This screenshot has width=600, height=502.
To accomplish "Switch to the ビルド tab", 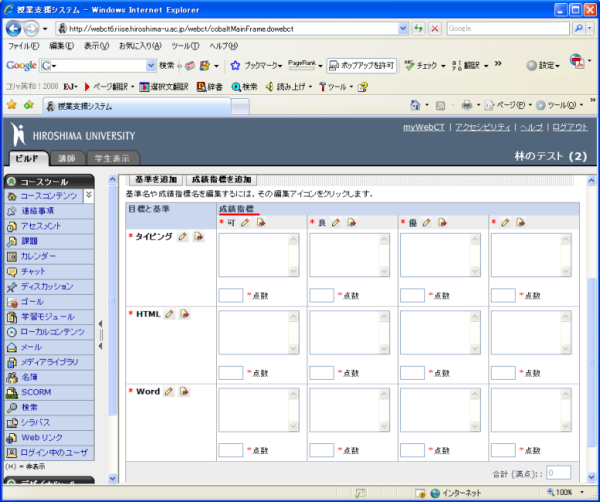I will click(x=27, y=158).
